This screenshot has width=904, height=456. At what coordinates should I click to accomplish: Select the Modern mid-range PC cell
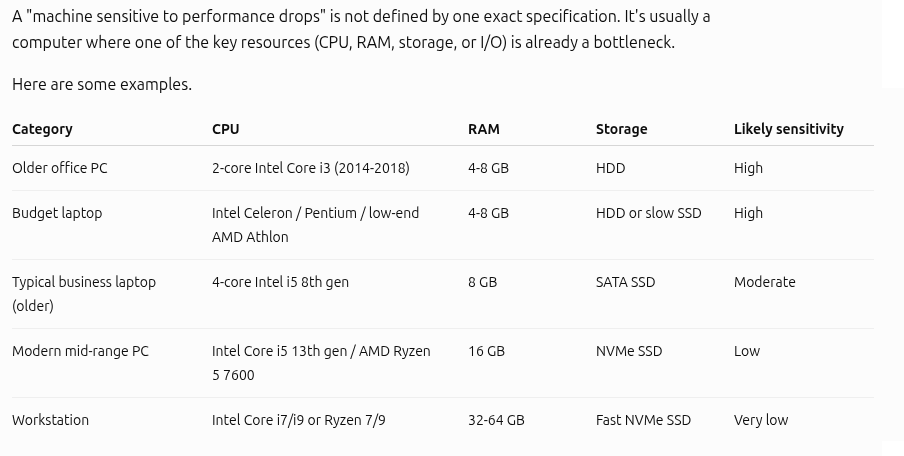point(80,351)
